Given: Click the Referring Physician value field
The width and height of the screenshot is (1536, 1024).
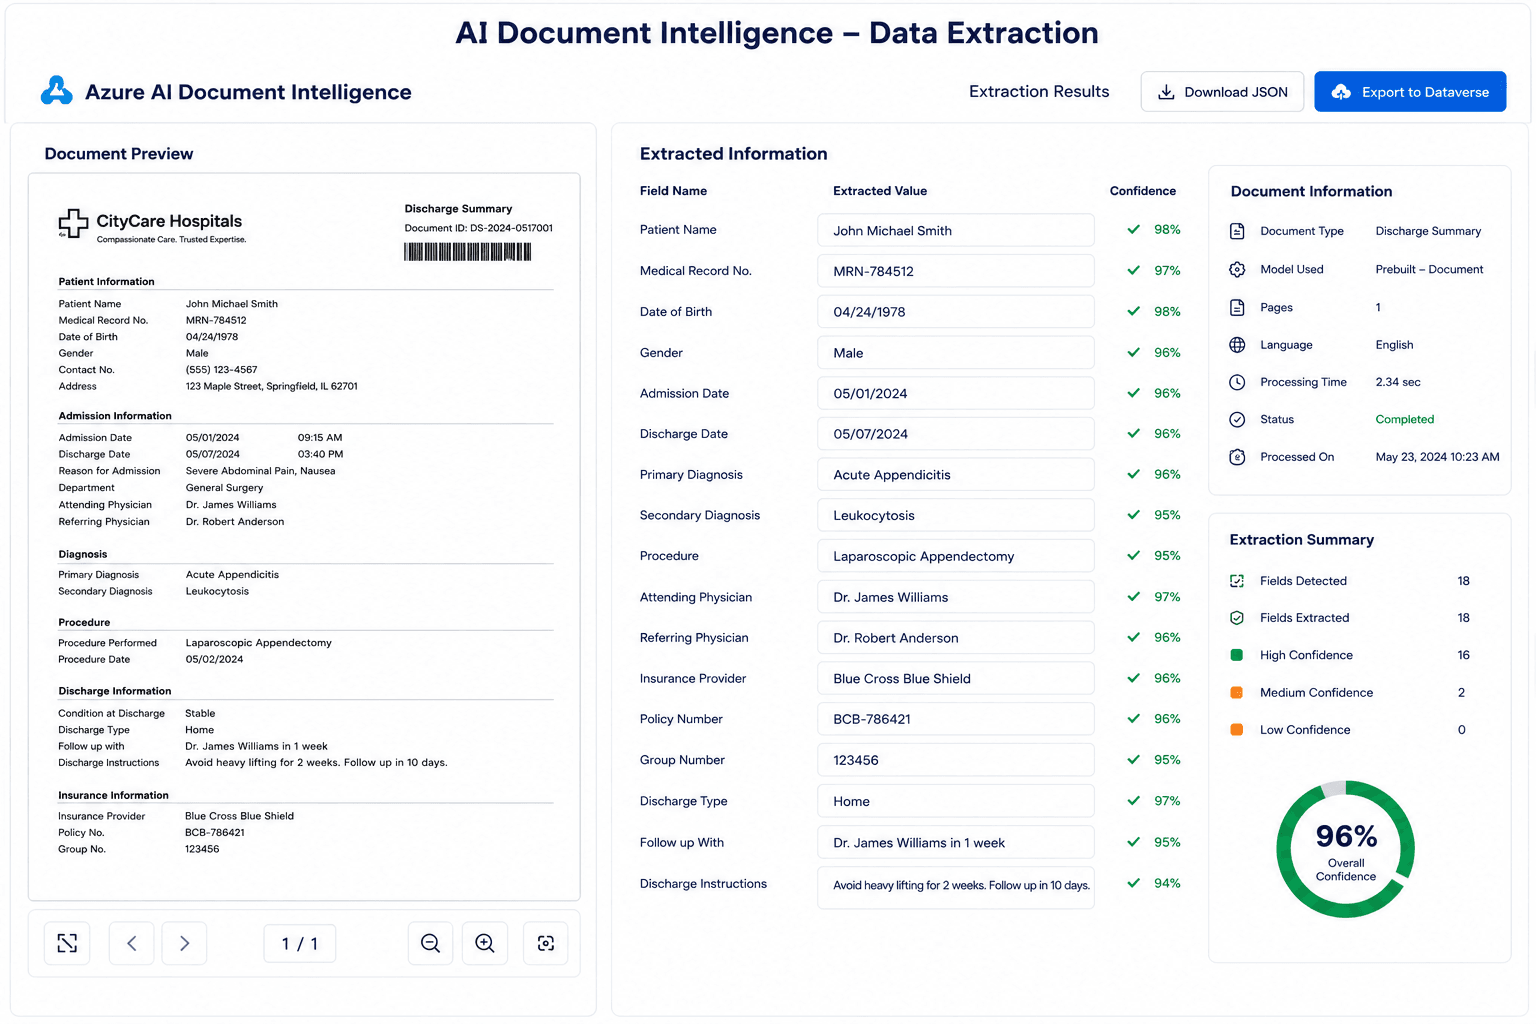Looking at the screenshot, I should (956, 638).
